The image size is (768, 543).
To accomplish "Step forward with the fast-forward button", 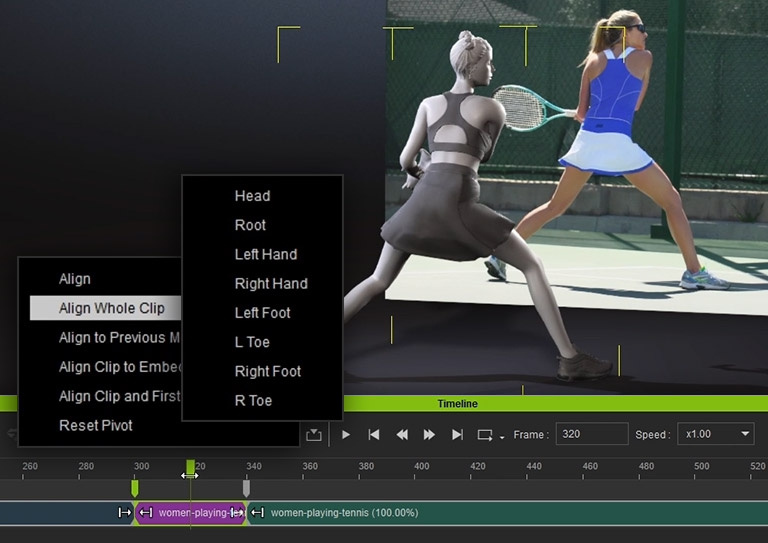I will tap(429, 435).
